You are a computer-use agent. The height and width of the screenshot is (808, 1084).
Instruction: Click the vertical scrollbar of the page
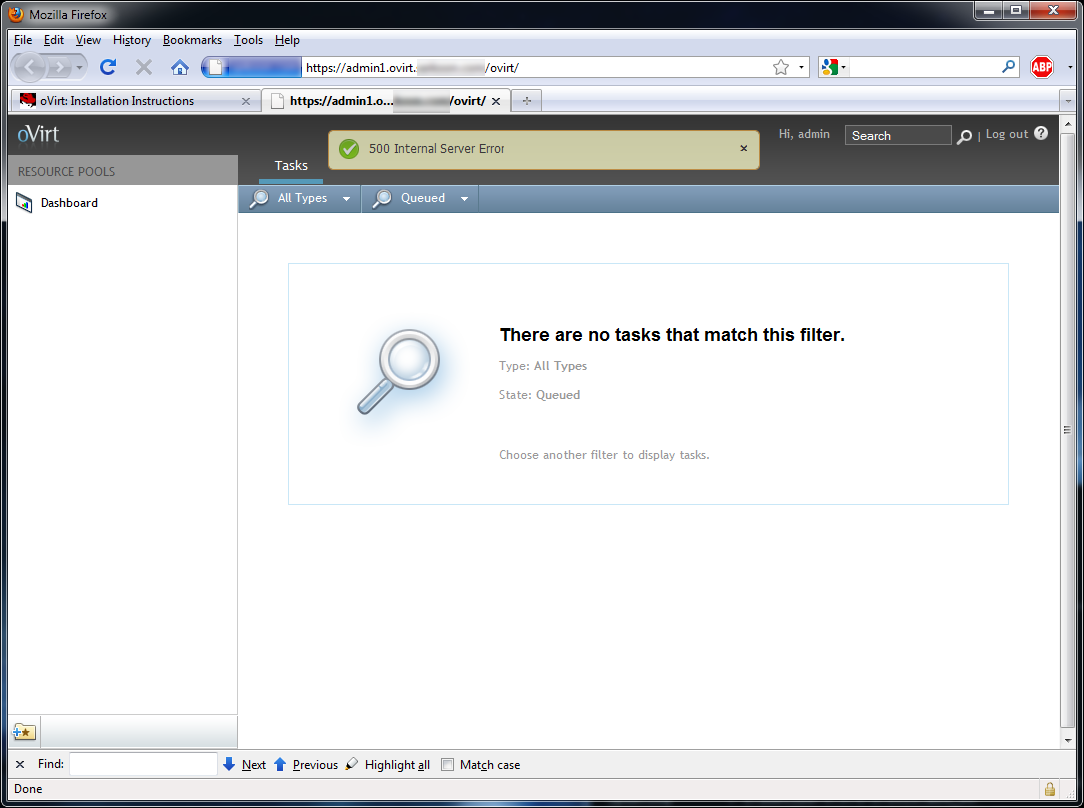tap(1067, 430)
